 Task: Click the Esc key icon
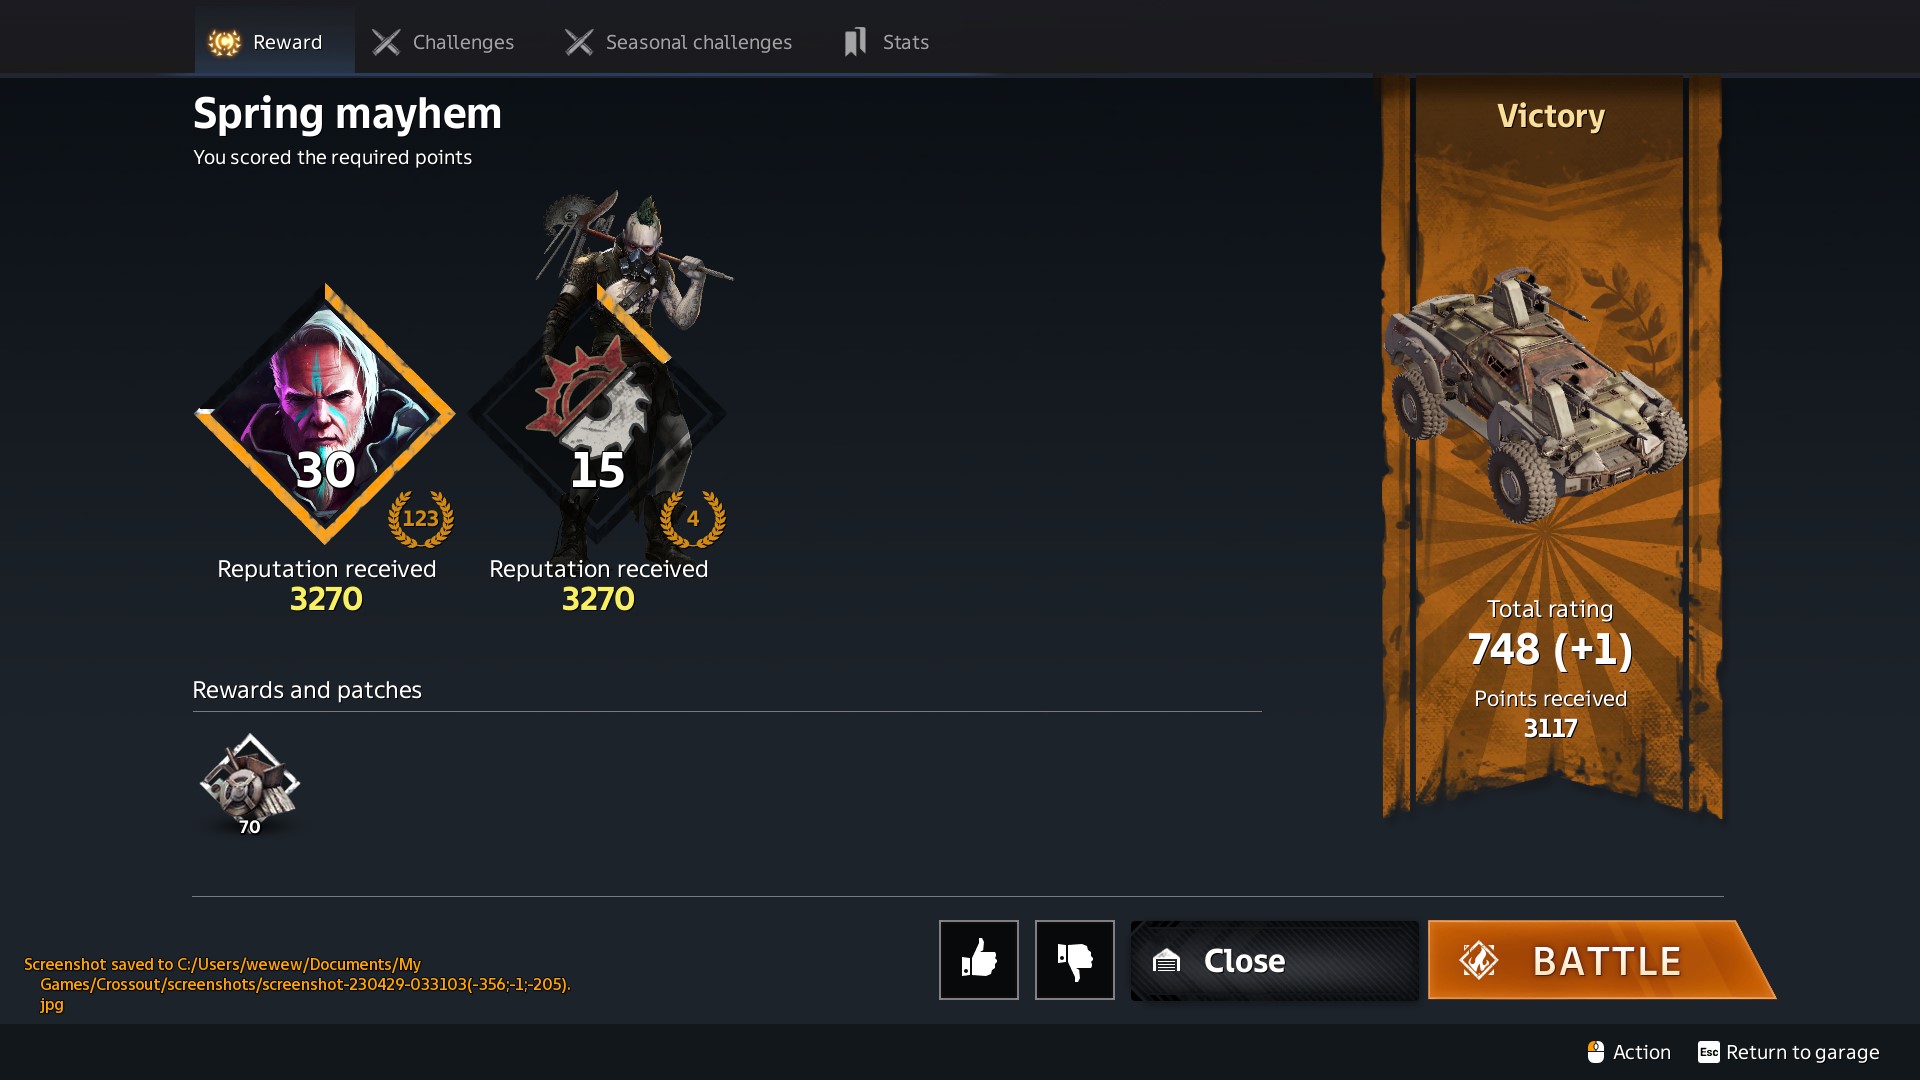tap(1708, 1052)
